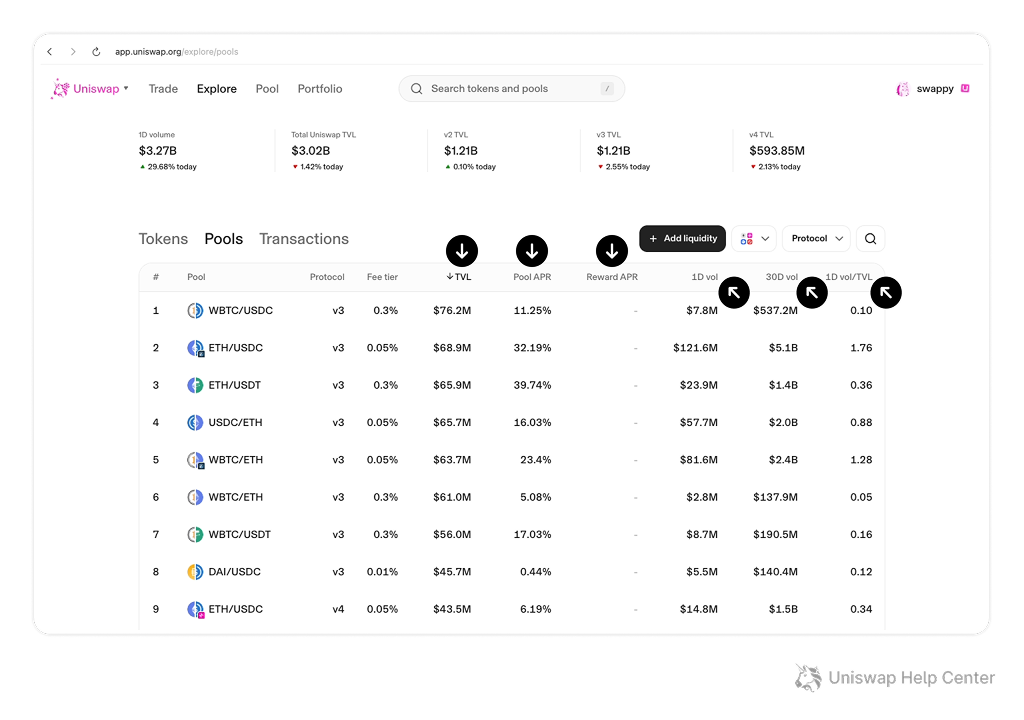
Task: Open the Trade menu item
Action: pyautogui.click(x=163, y=89)
